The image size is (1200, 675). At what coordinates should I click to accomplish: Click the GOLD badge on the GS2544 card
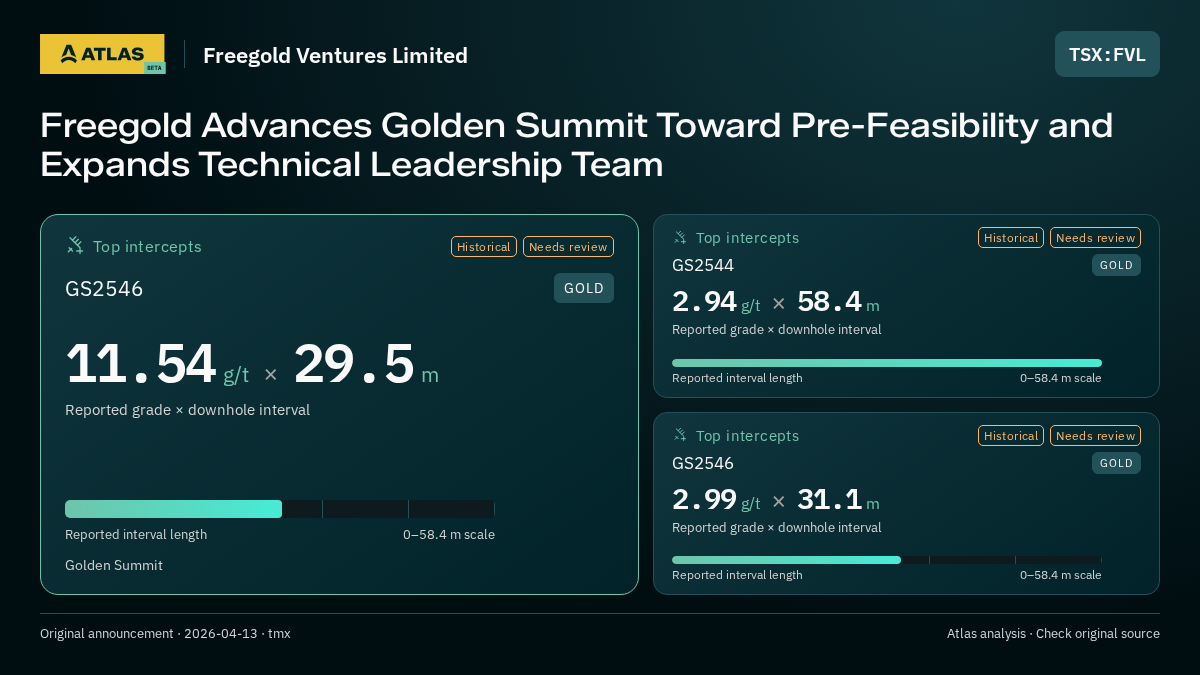(x=1116, y=265)
